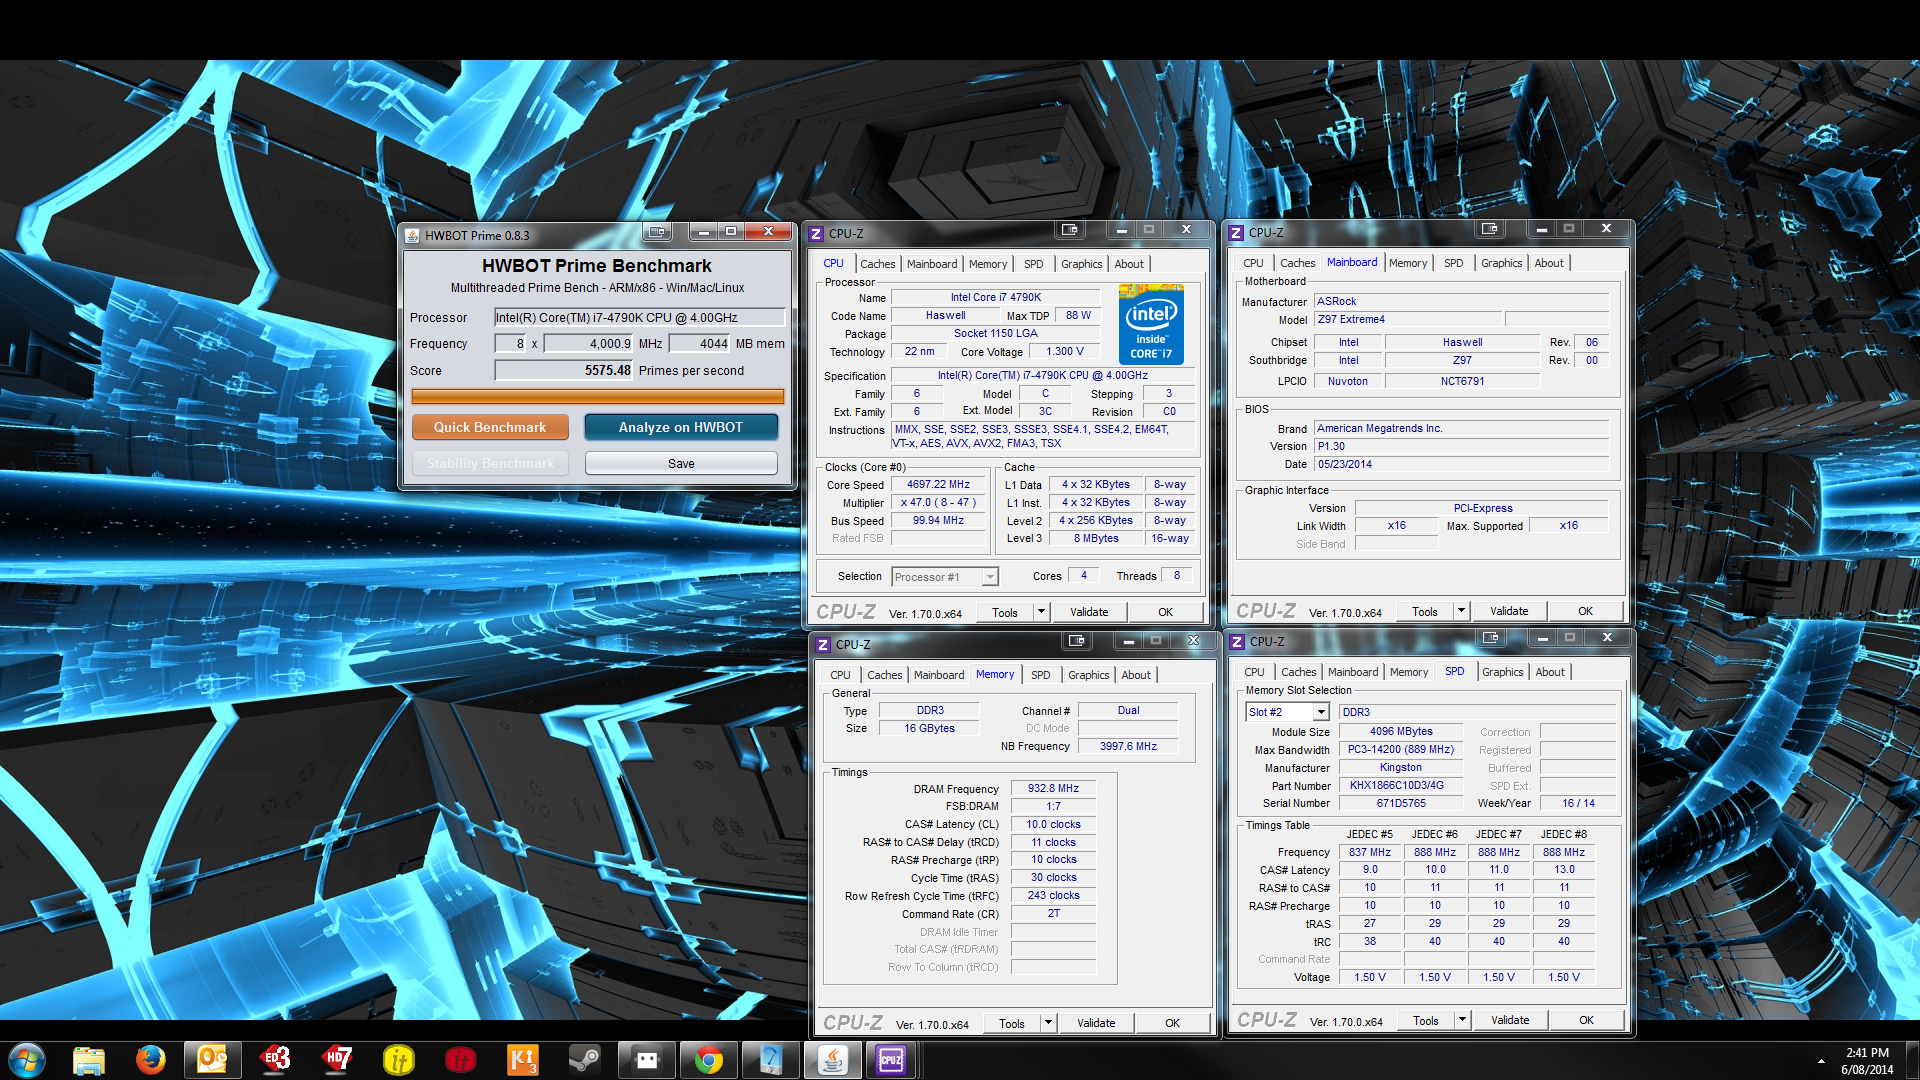
Task: Click OK in the CPU-Z memory window
Action: (1172, 1023)
